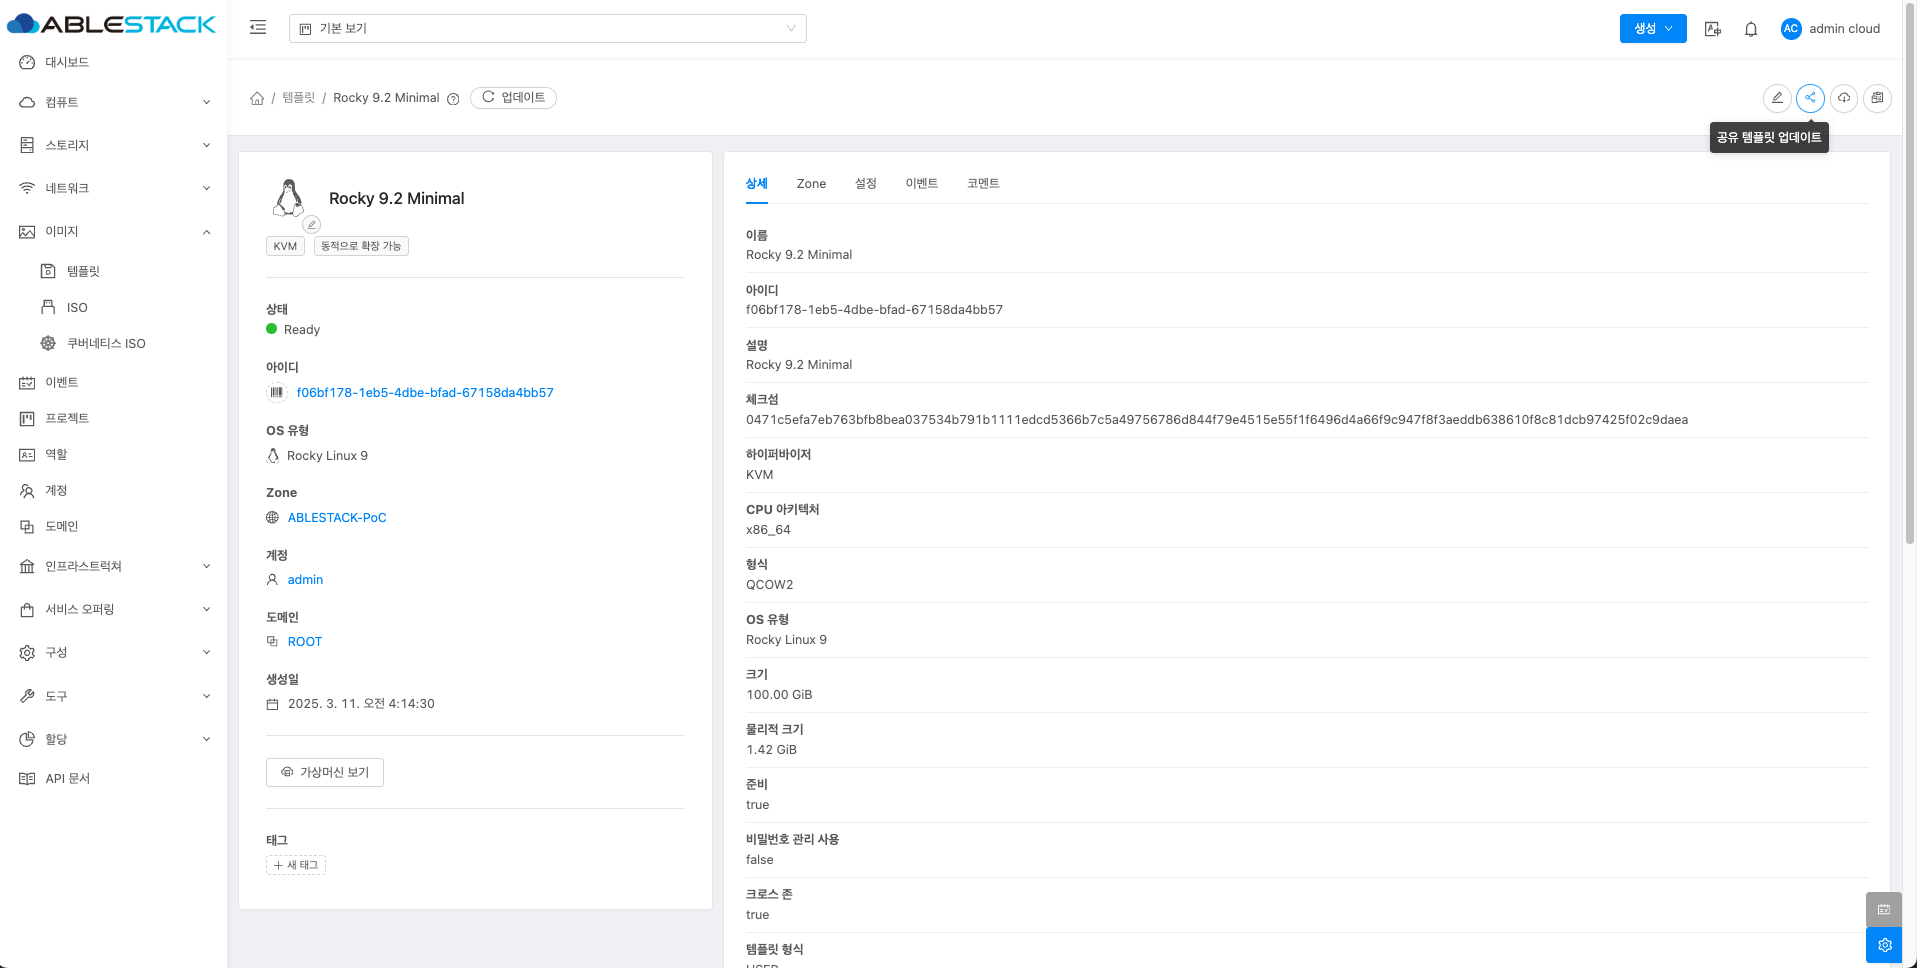Click the KVM tag label

285,246
